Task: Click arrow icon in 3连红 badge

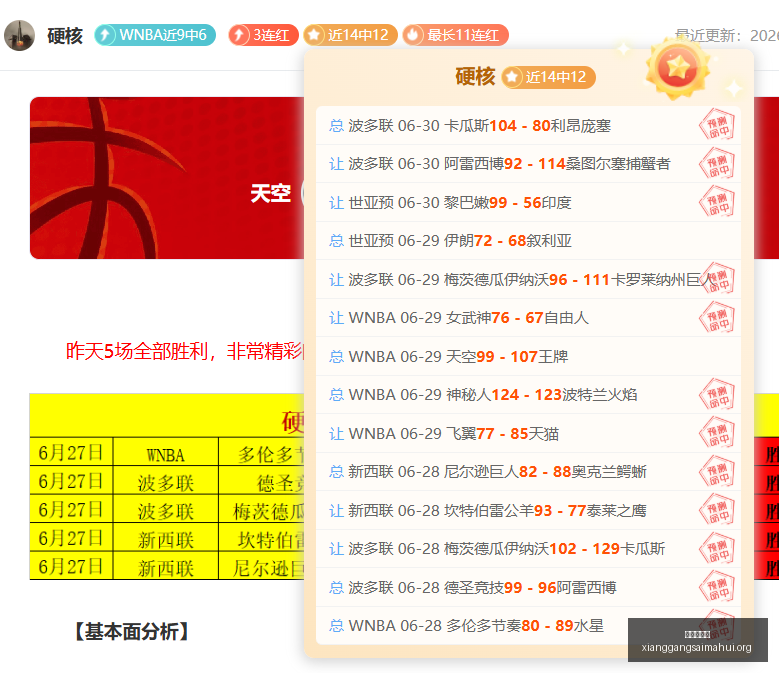Action: (239, 35)
